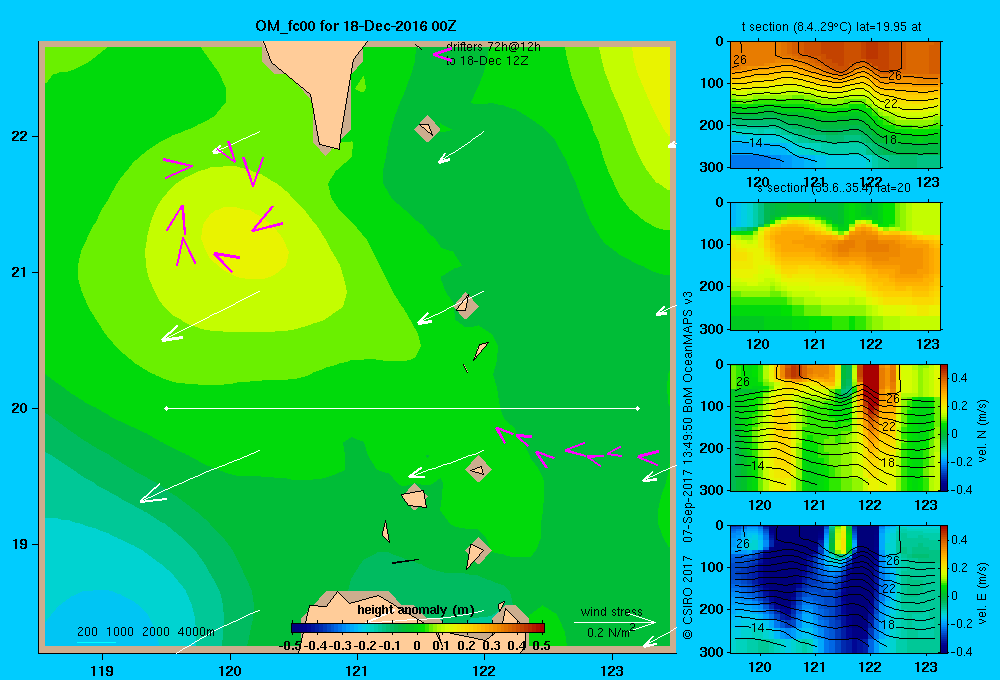Click the 26 contour label in temperature section
Viewport: 1000px width, 680px height.
pos(740,60)
